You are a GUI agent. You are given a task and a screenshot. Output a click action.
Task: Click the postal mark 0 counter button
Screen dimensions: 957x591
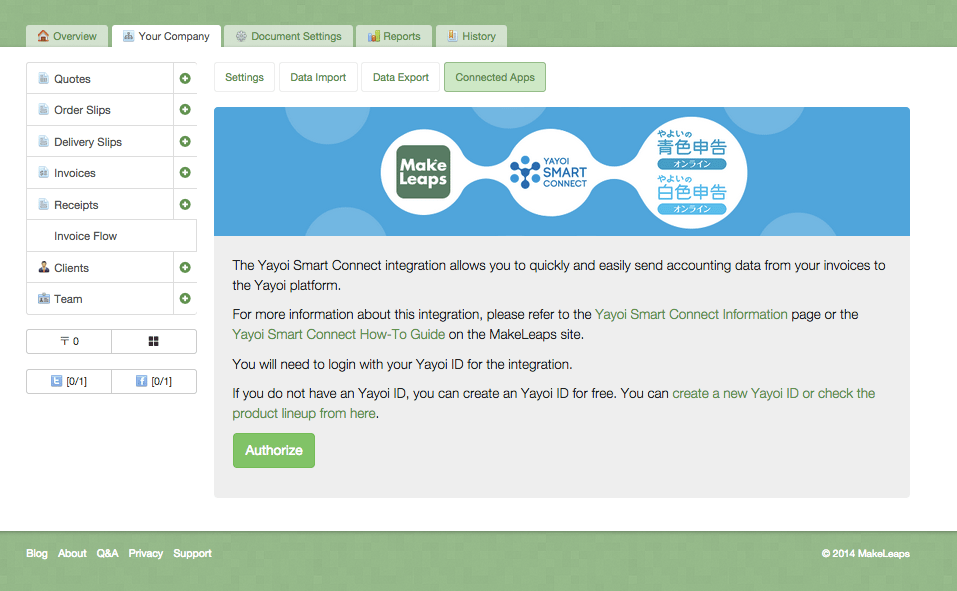(x=69, y=341)
